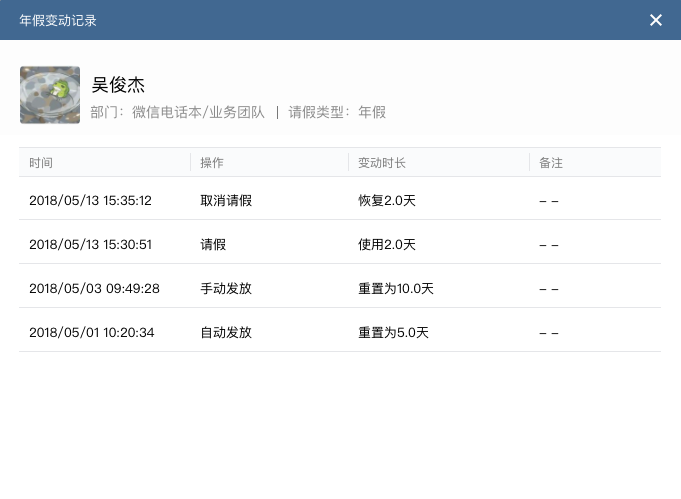The width and height of the screenshot is (681, 499).
Task: Click the 时间 column header
Action: point(41,163)
